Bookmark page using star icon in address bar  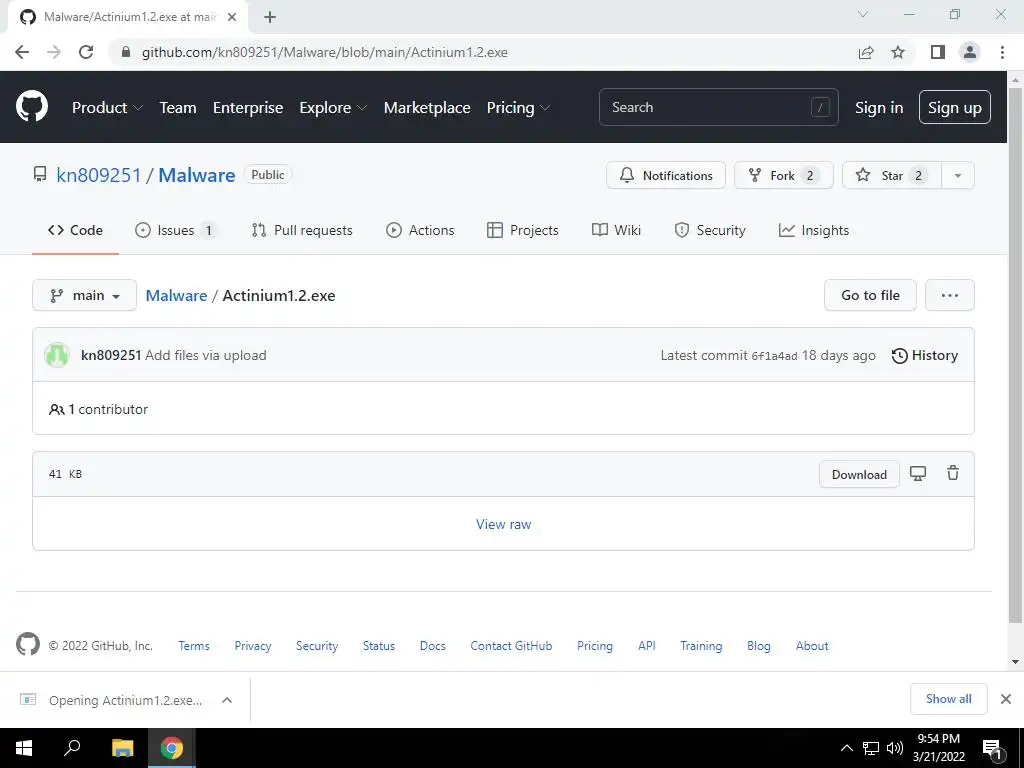click(898, 52)
